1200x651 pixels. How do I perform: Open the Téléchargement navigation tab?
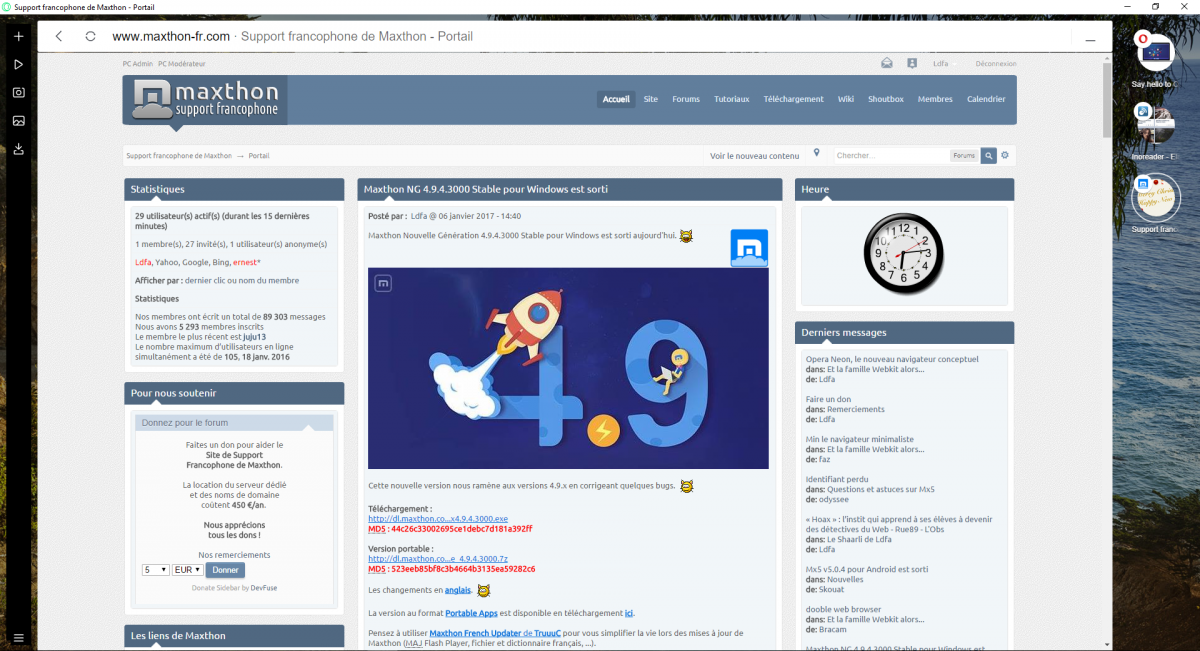[x=793, y=99]
